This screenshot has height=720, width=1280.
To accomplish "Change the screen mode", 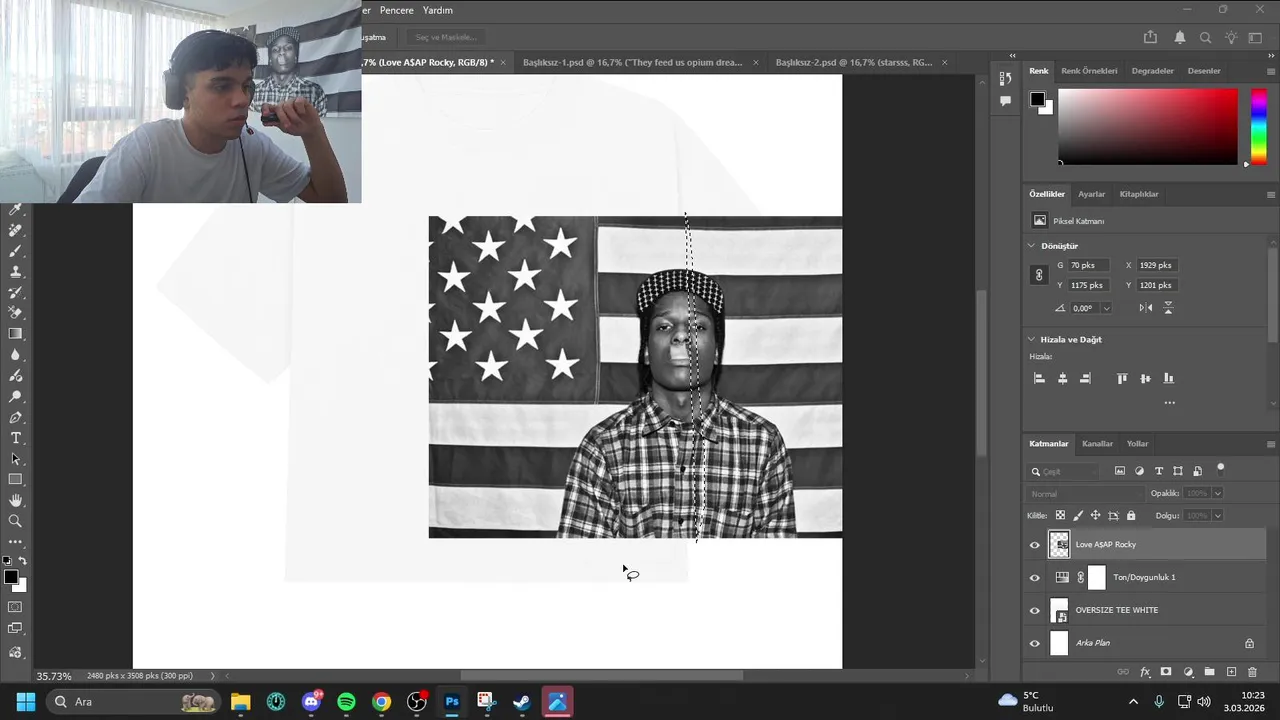I will (15, 629).
